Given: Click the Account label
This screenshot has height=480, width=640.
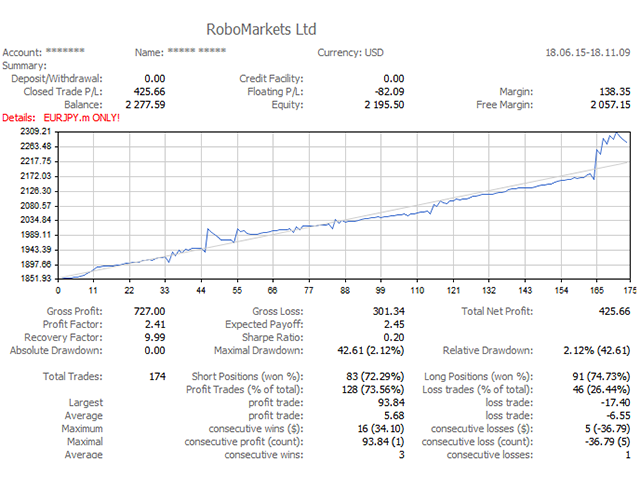Looking at the screenshot, I should [22, 53].
